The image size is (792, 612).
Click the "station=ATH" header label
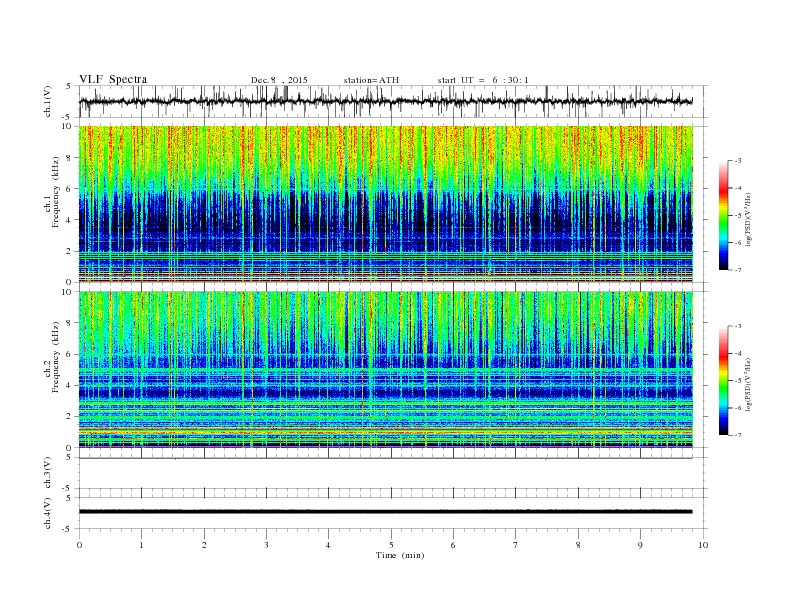[x=371, y=80]
